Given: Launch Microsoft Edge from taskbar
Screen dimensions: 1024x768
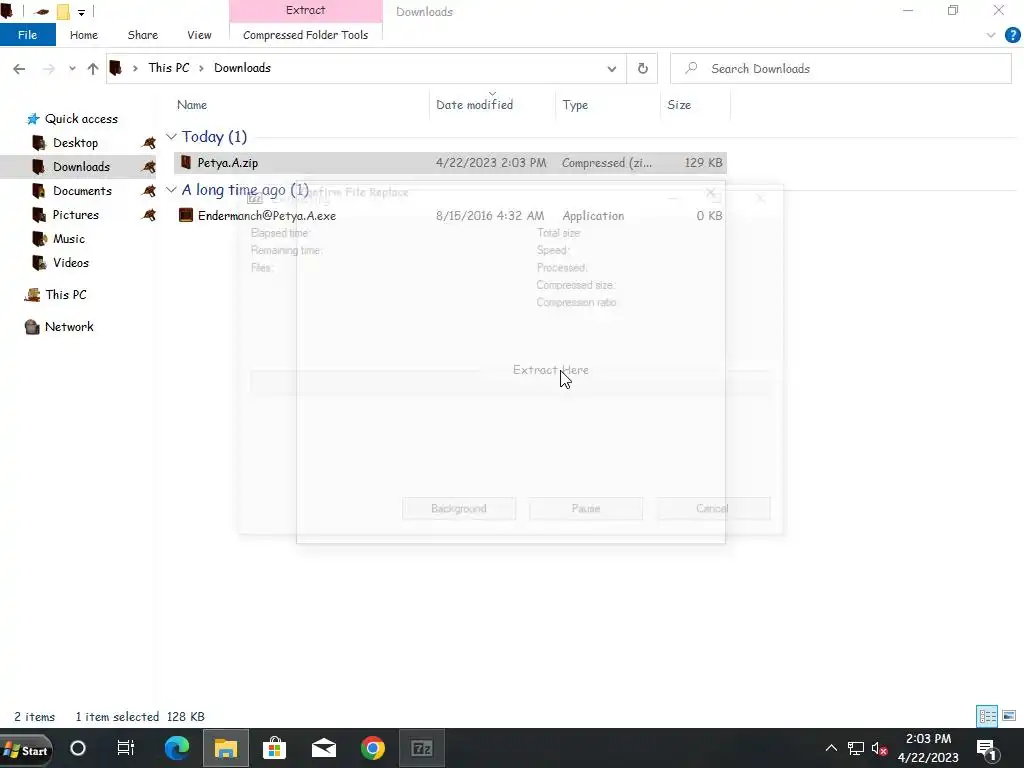Looking at the screenshot, I should point(176,748).
